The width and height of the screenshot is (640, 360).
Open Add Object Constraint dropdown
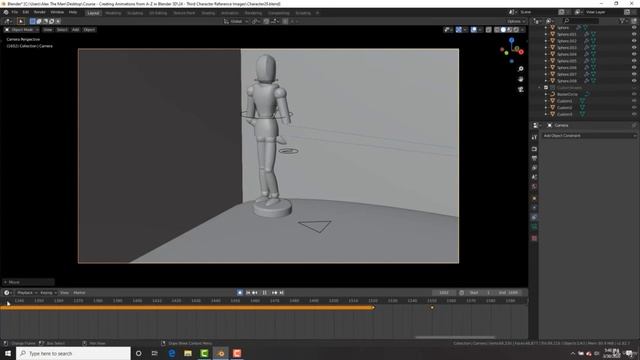pos(589,136)
